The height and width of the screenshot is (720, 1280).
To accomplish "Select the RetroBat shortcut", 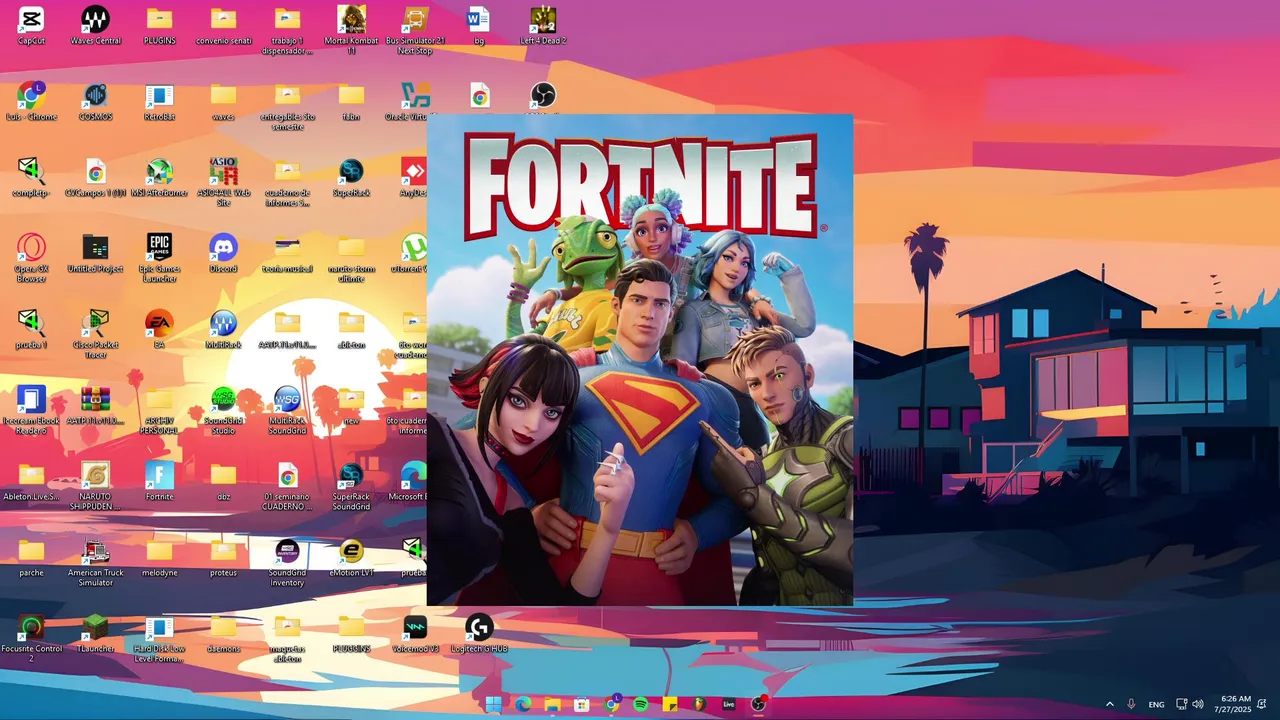I will pos(159,102).
